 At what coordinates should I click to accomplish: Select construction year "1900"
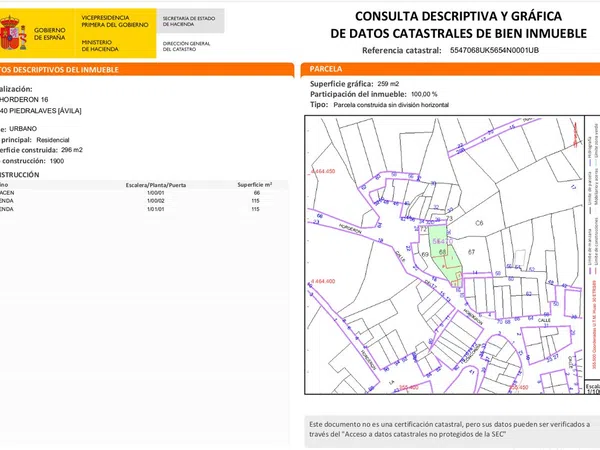[57, 161]
